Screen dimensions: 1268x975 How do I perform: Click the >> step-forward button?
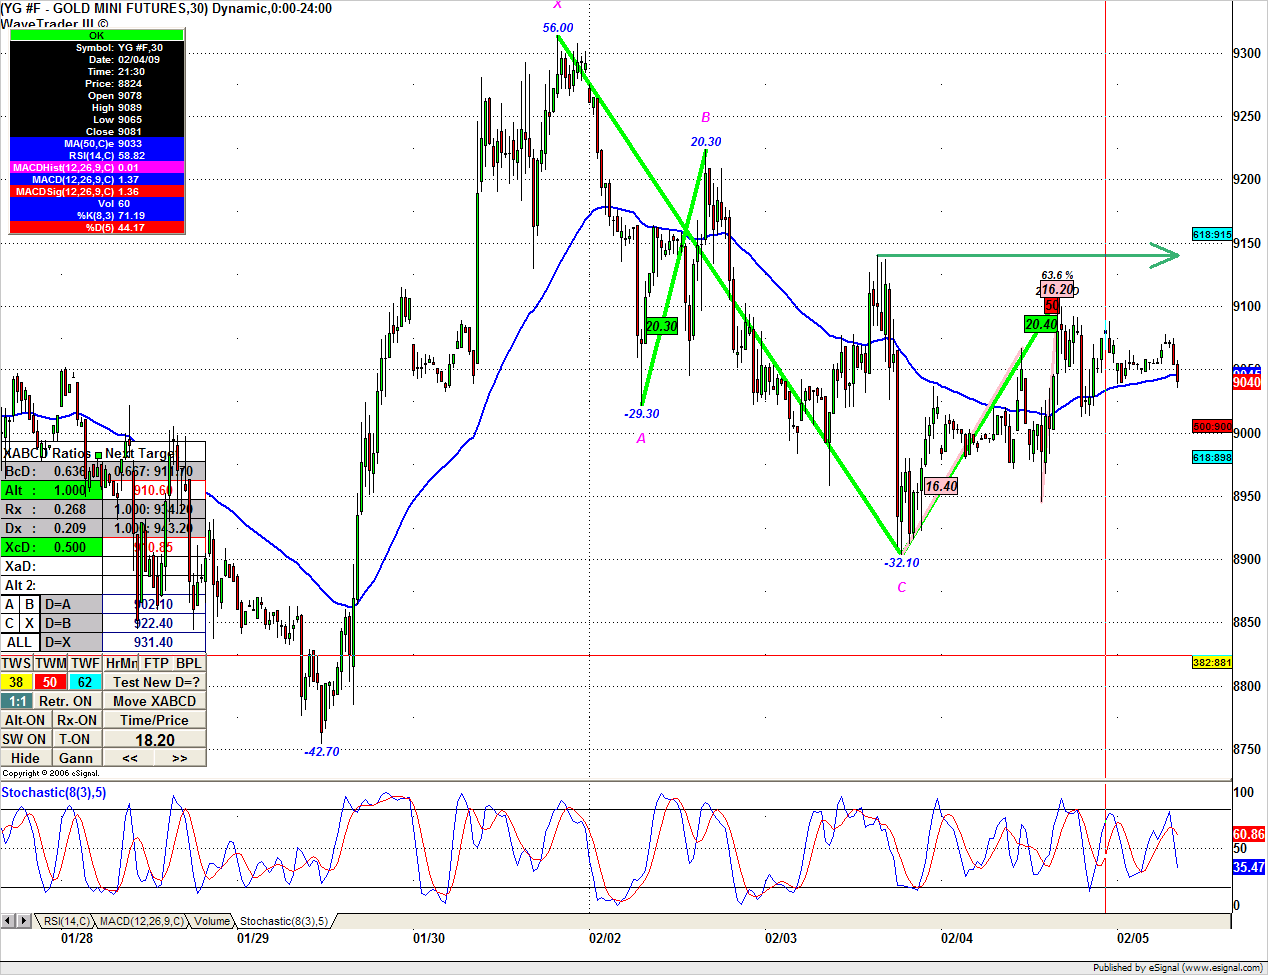tap(180, 758)
